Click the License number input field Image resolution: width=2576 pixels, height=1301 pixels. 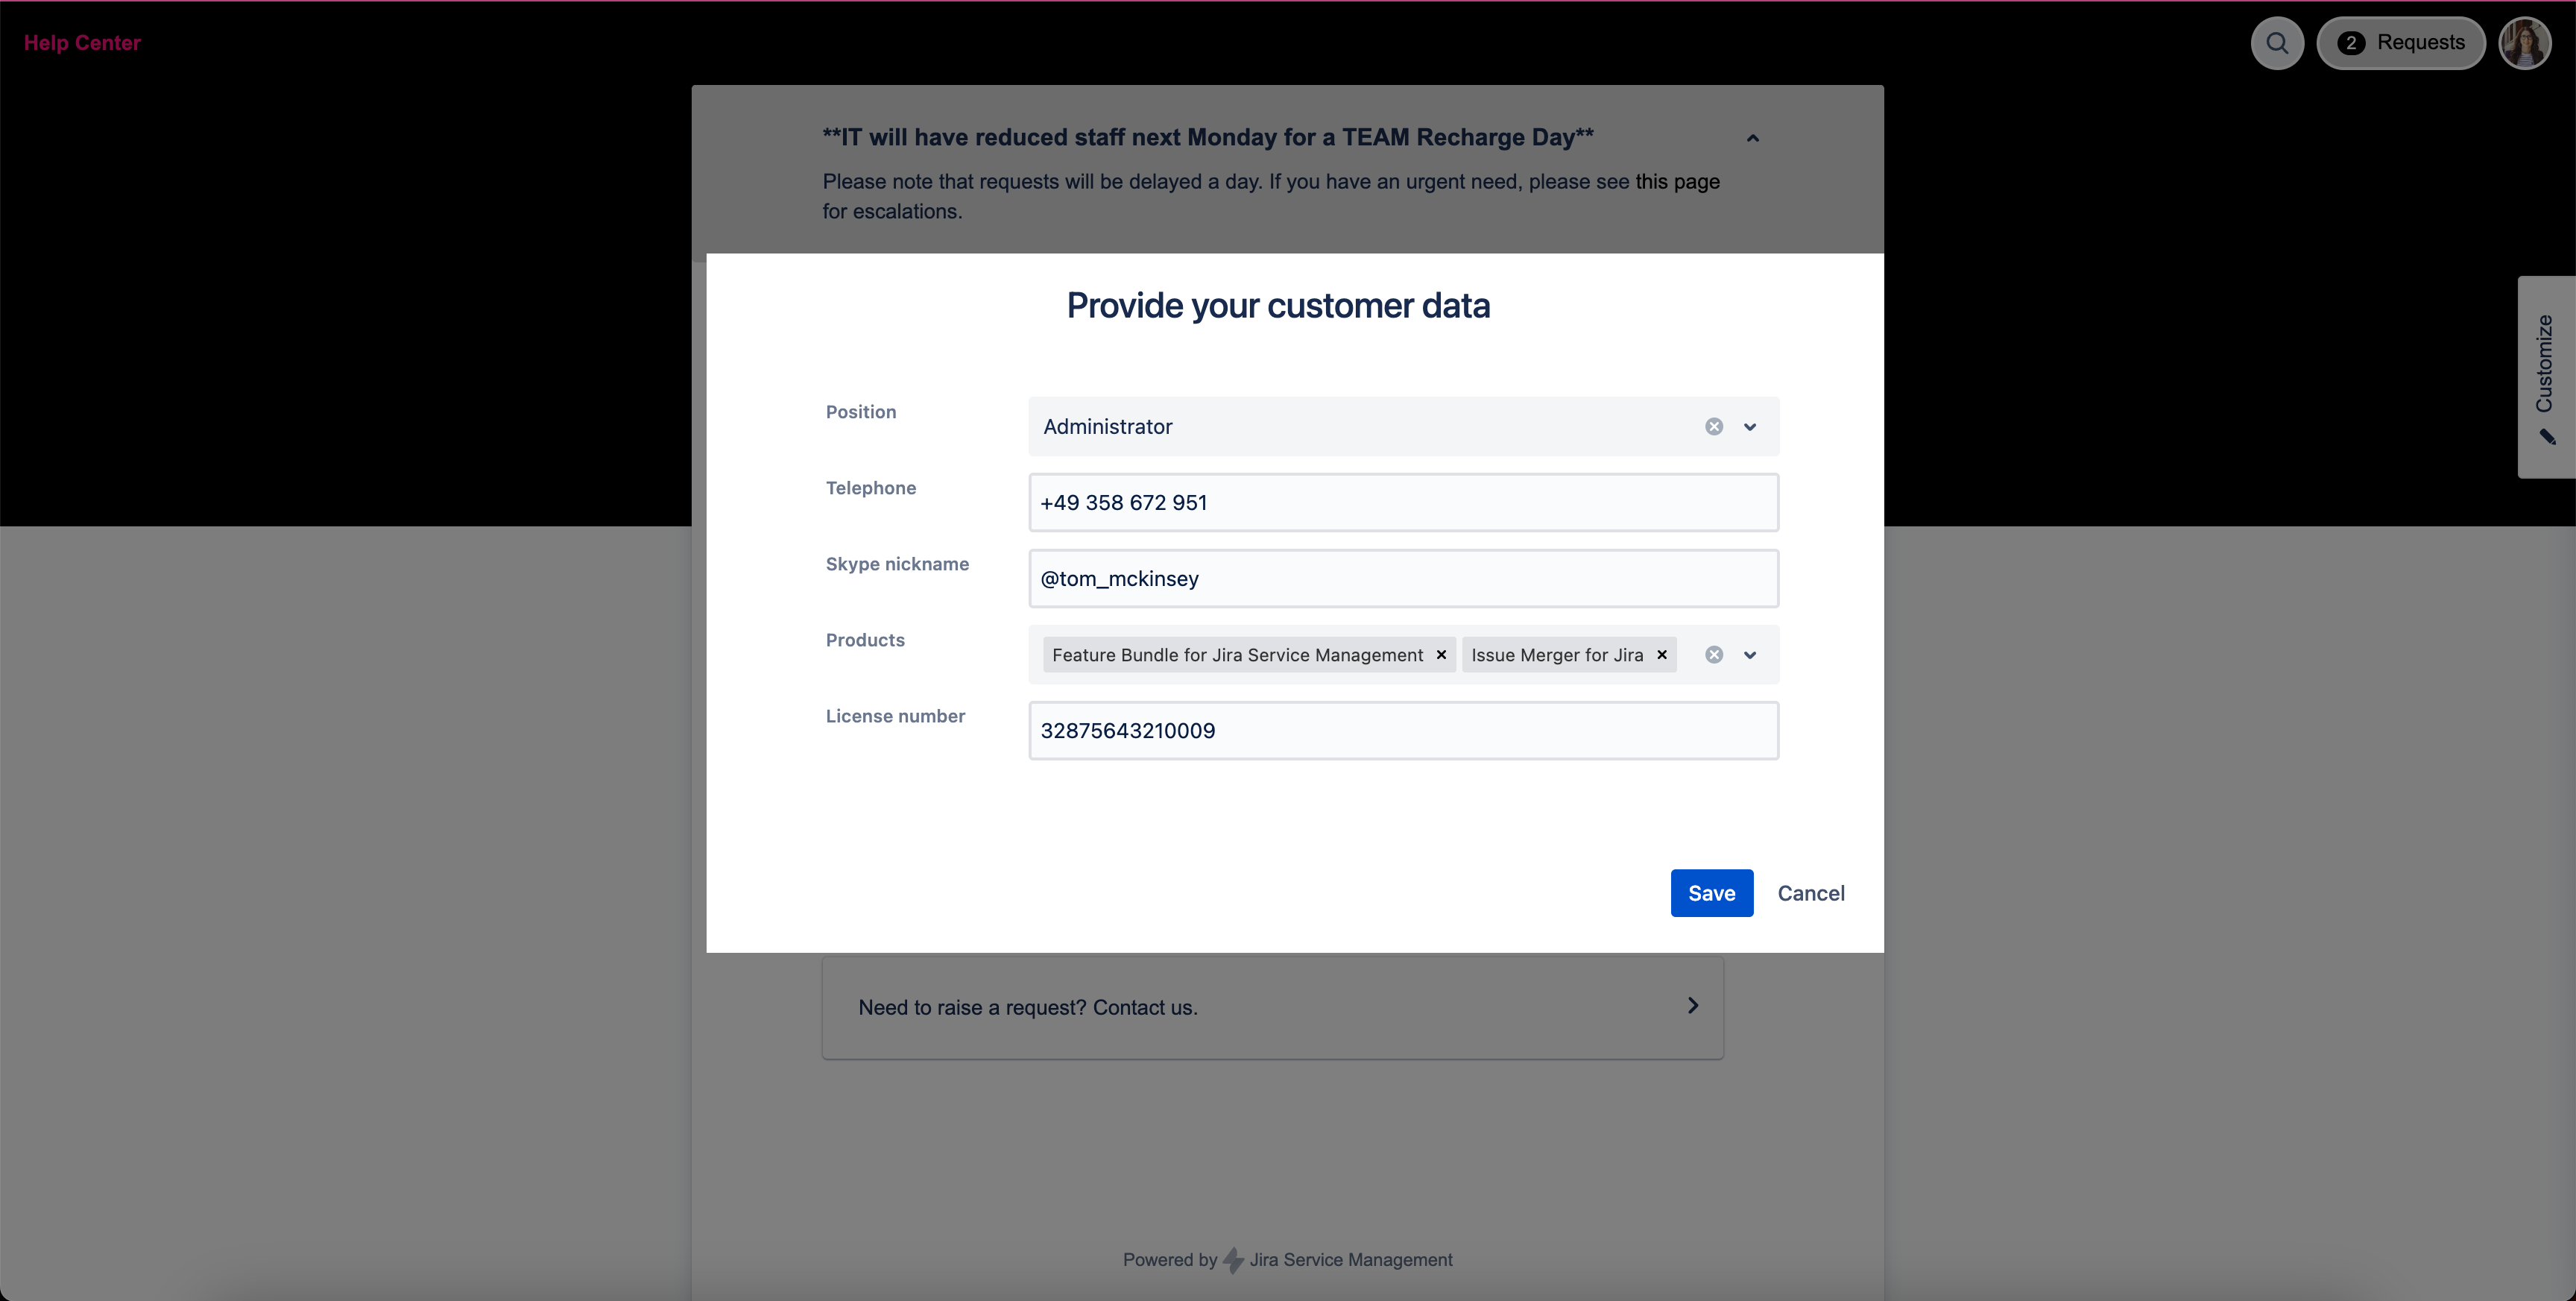click(x=1401, y=730)
